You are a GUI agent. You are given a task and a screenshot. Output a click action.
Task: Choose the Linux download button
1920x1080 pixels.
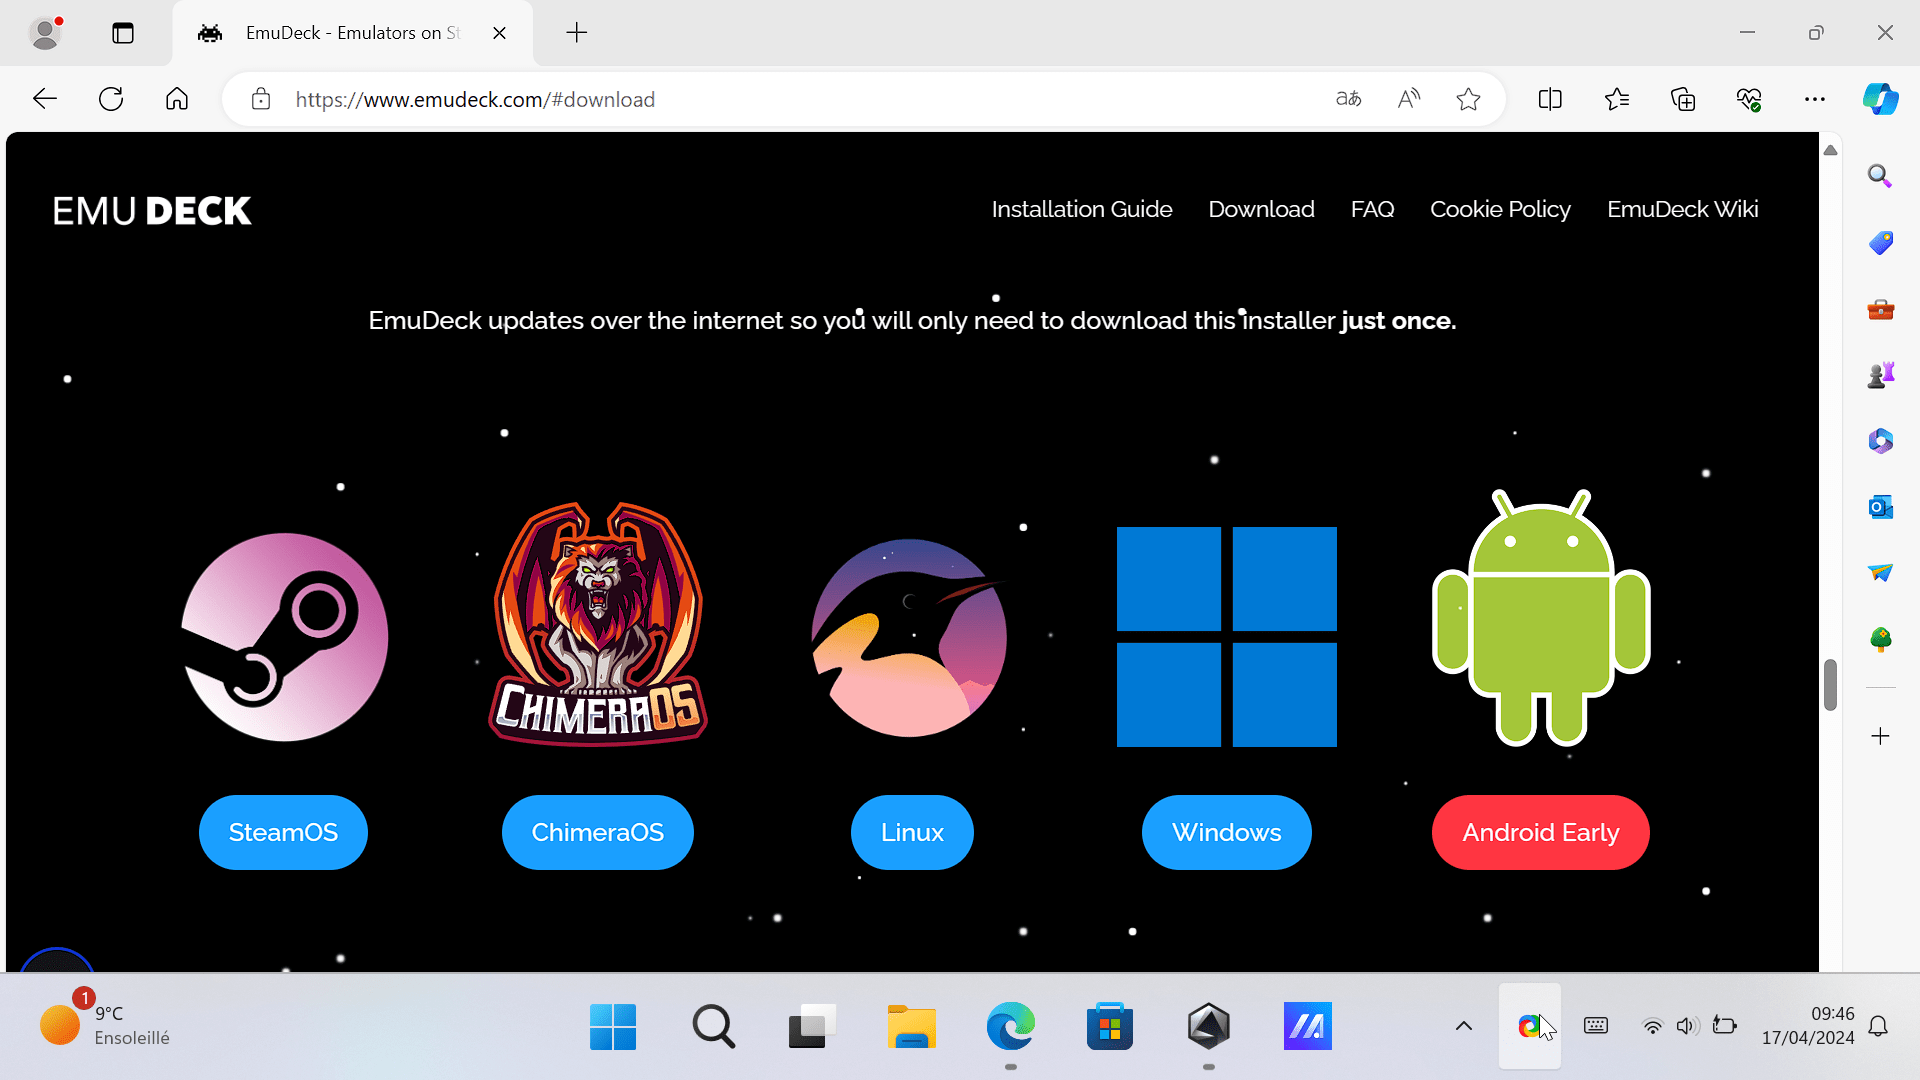coord(912,832)
